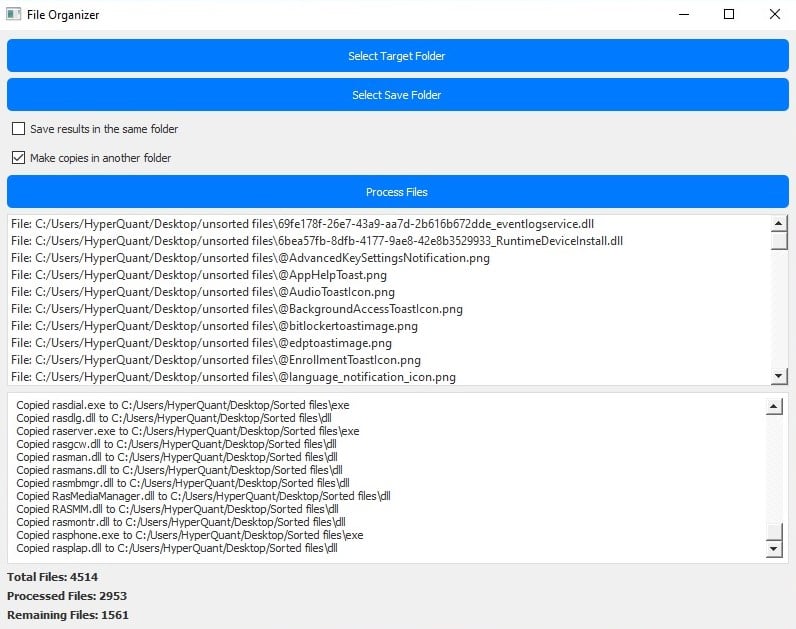
Task: Close the File Organizer window
Action: coord(774,15)
